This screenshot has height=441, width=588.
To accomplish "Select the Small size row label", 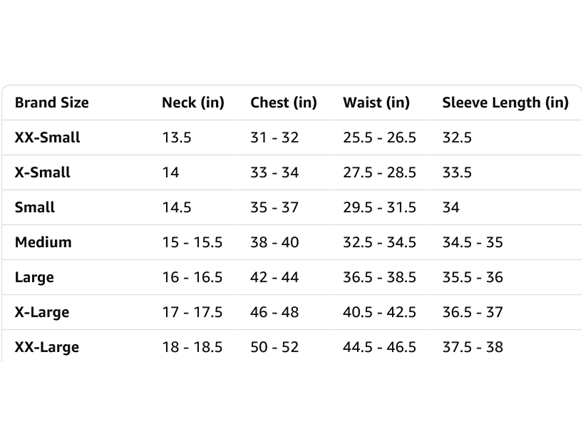I will (34, 207).
